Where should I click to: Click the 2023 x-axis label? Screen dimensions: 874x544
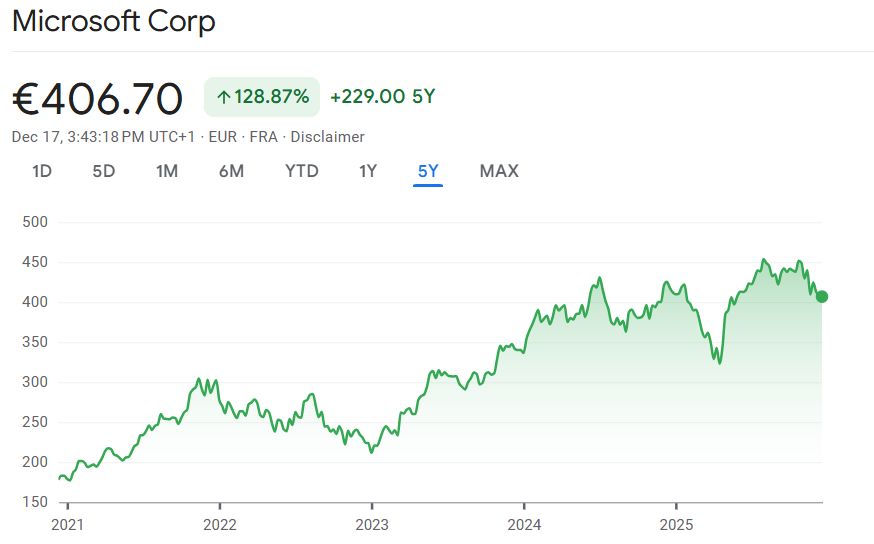(x=371, y=522)
